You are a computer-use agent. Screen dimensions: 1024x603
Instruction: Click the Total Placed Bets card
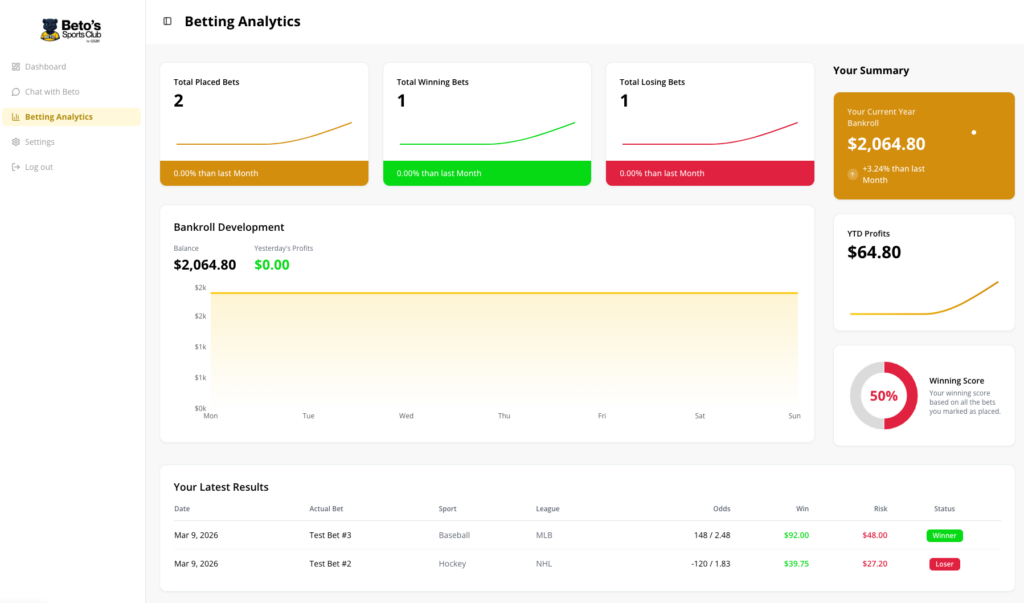(264, 110)
